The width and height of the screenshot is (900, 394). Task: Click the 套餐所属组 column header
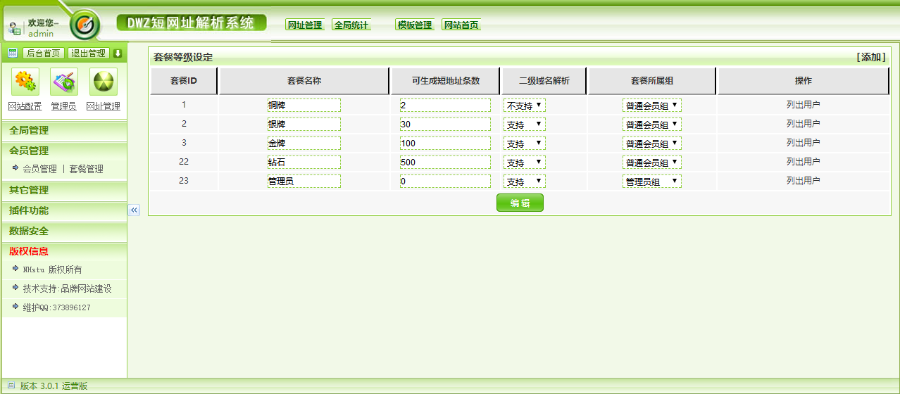click(652, 81)
